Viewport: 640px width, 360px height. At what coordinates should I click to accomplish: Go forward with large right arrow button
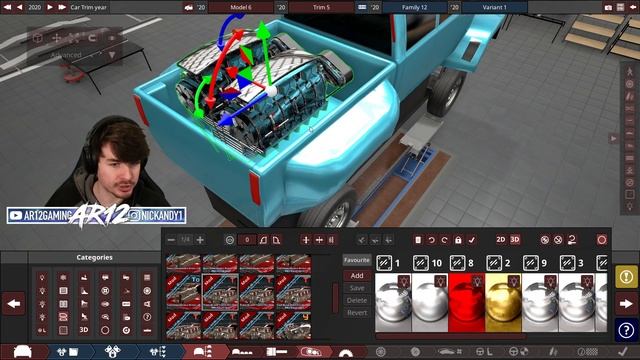pyautogui.click(x=626, y=304)
